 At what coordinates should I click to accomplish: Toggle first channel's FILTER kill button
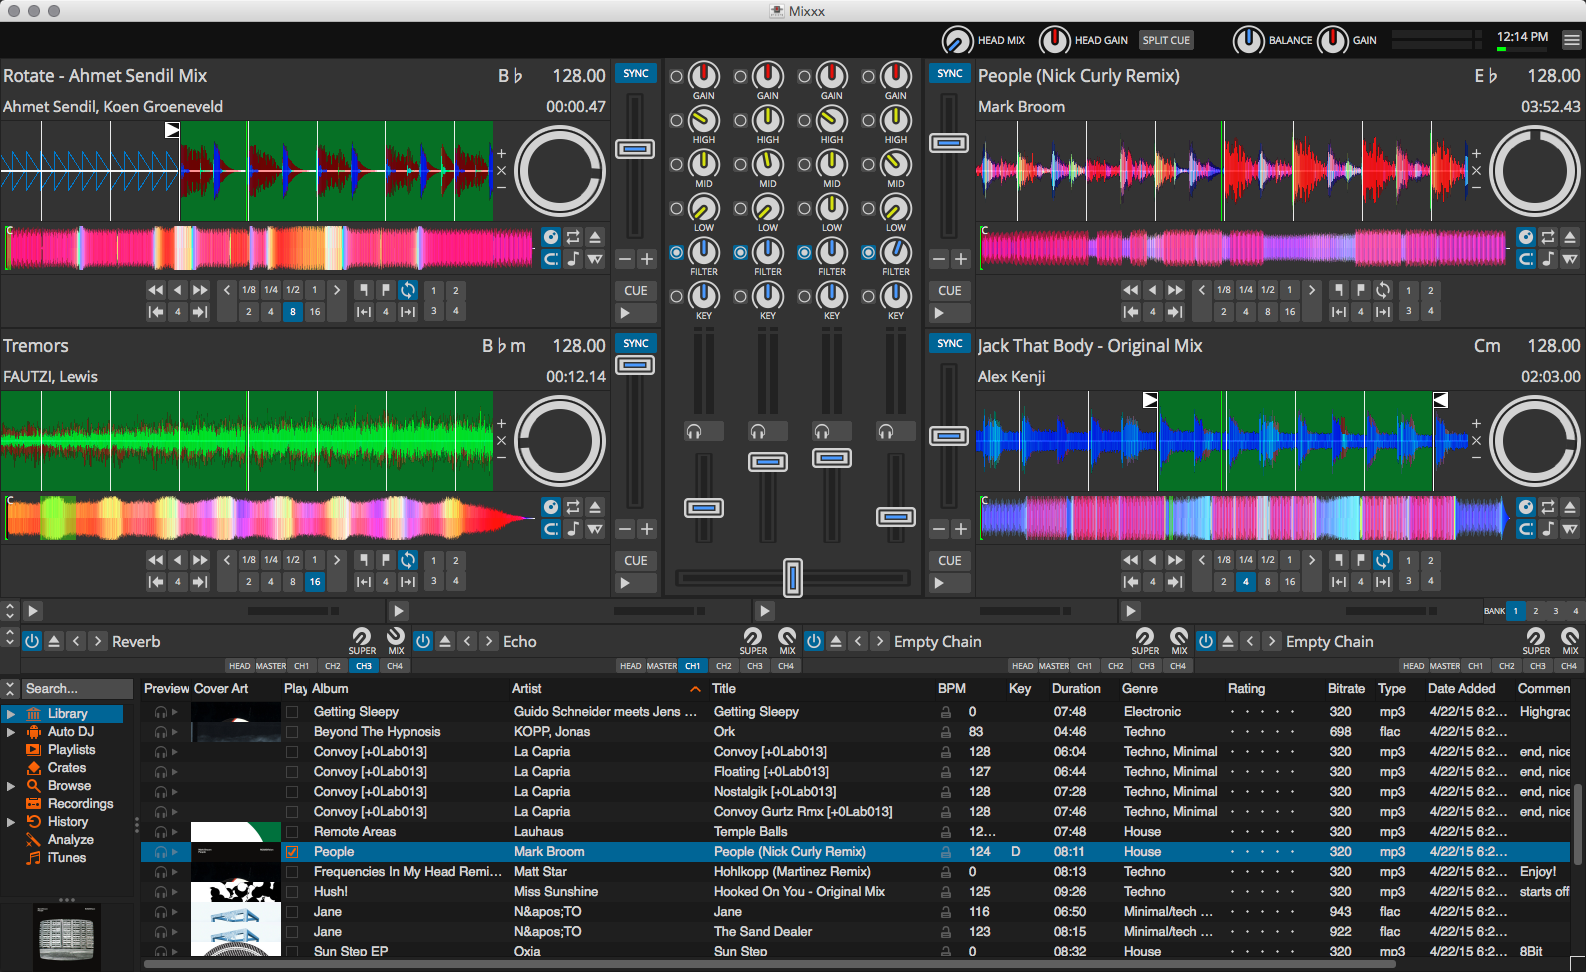(x=677, y=252)
